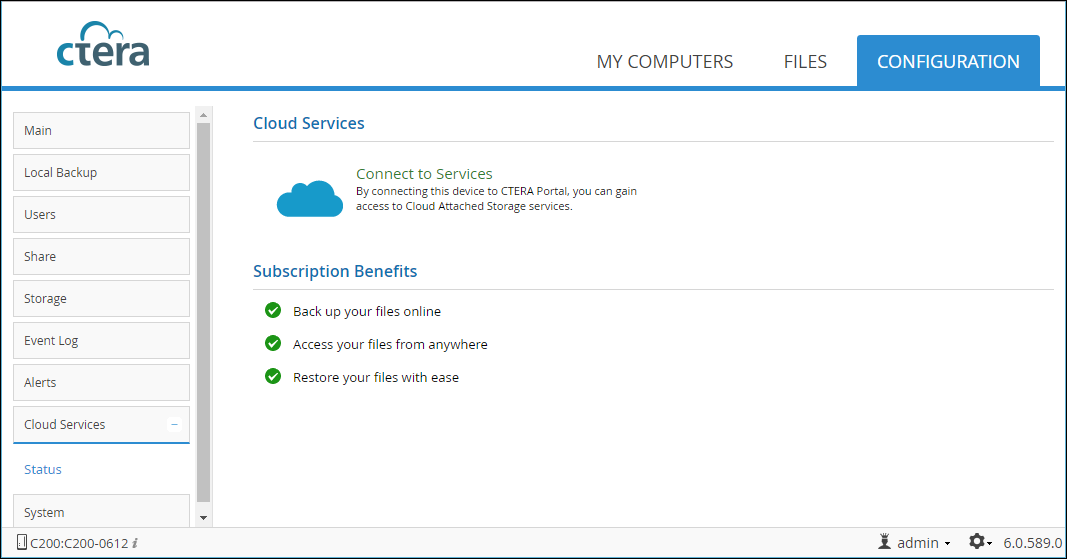Screen dimensions: 1067x559
Task: Click sidebar scrollbar down arrow
Action: pyautogui.click(x=203, y=518)
